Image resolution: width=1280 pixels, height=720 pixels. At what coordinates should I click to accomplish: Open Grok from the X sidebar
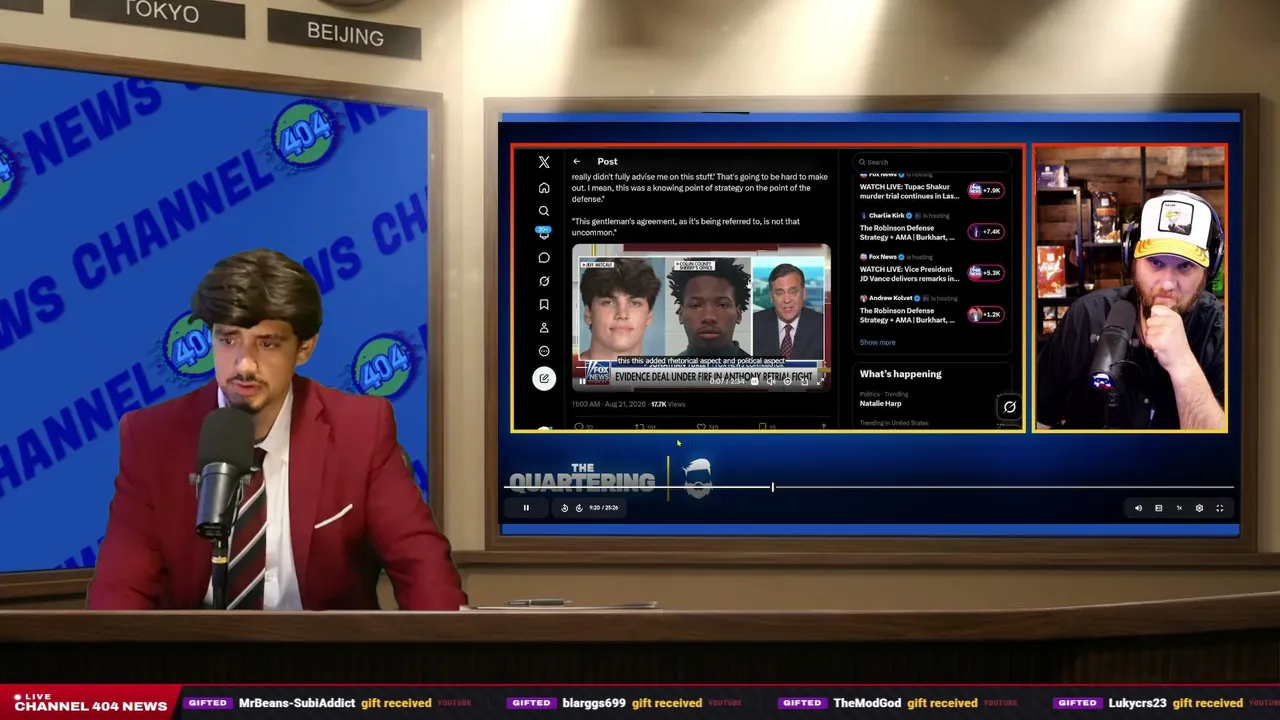pos(544,281)
